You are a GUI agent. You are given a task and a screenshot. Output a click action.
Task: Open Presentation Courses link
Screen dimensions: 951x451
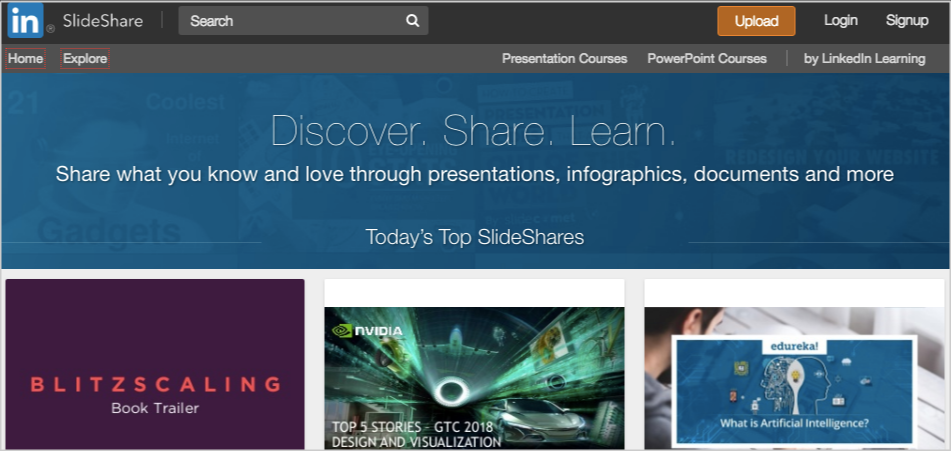click(x=565, y=59)
